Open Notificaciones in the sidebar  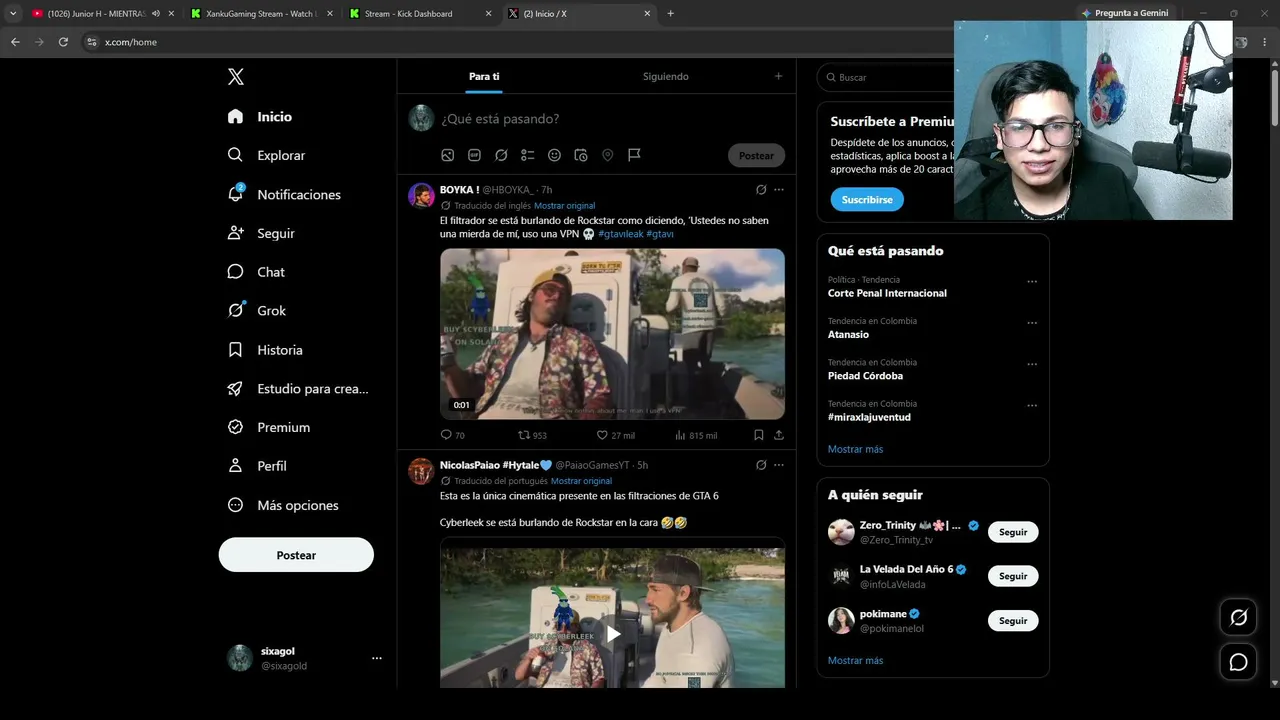[x=284, y=194]
